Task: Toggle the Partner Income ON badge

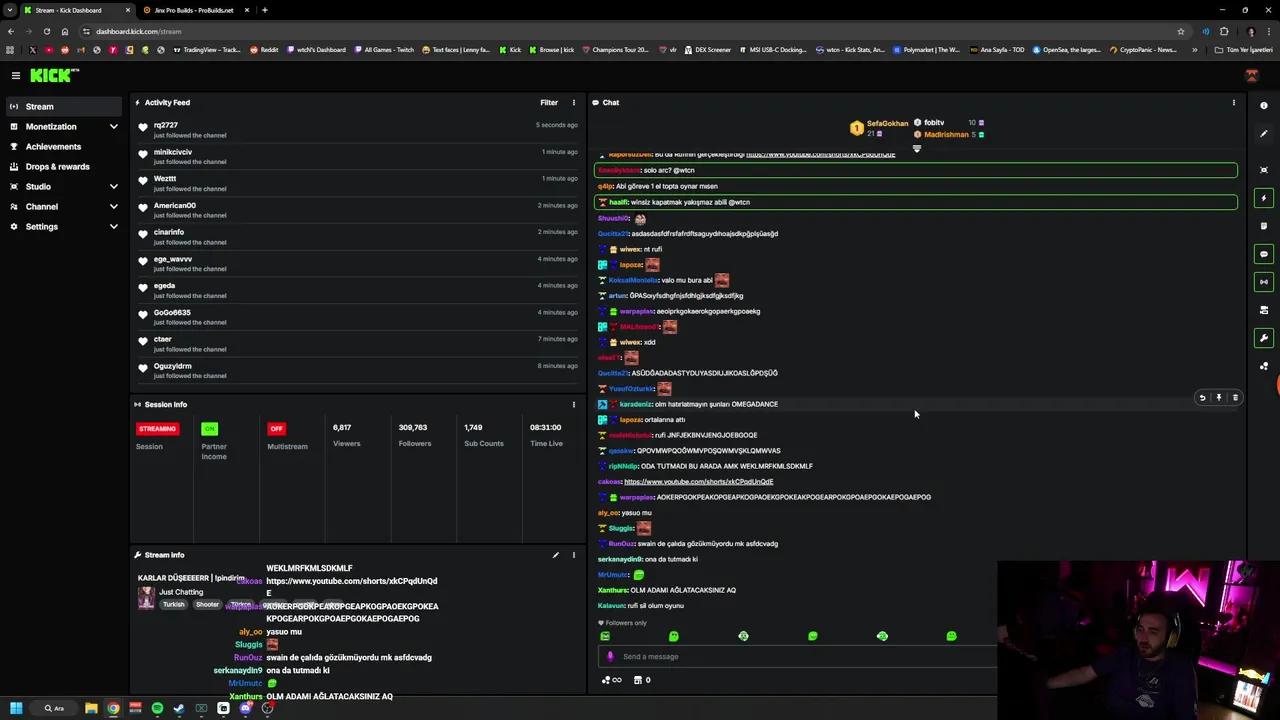Action: (x=209, y=428)
